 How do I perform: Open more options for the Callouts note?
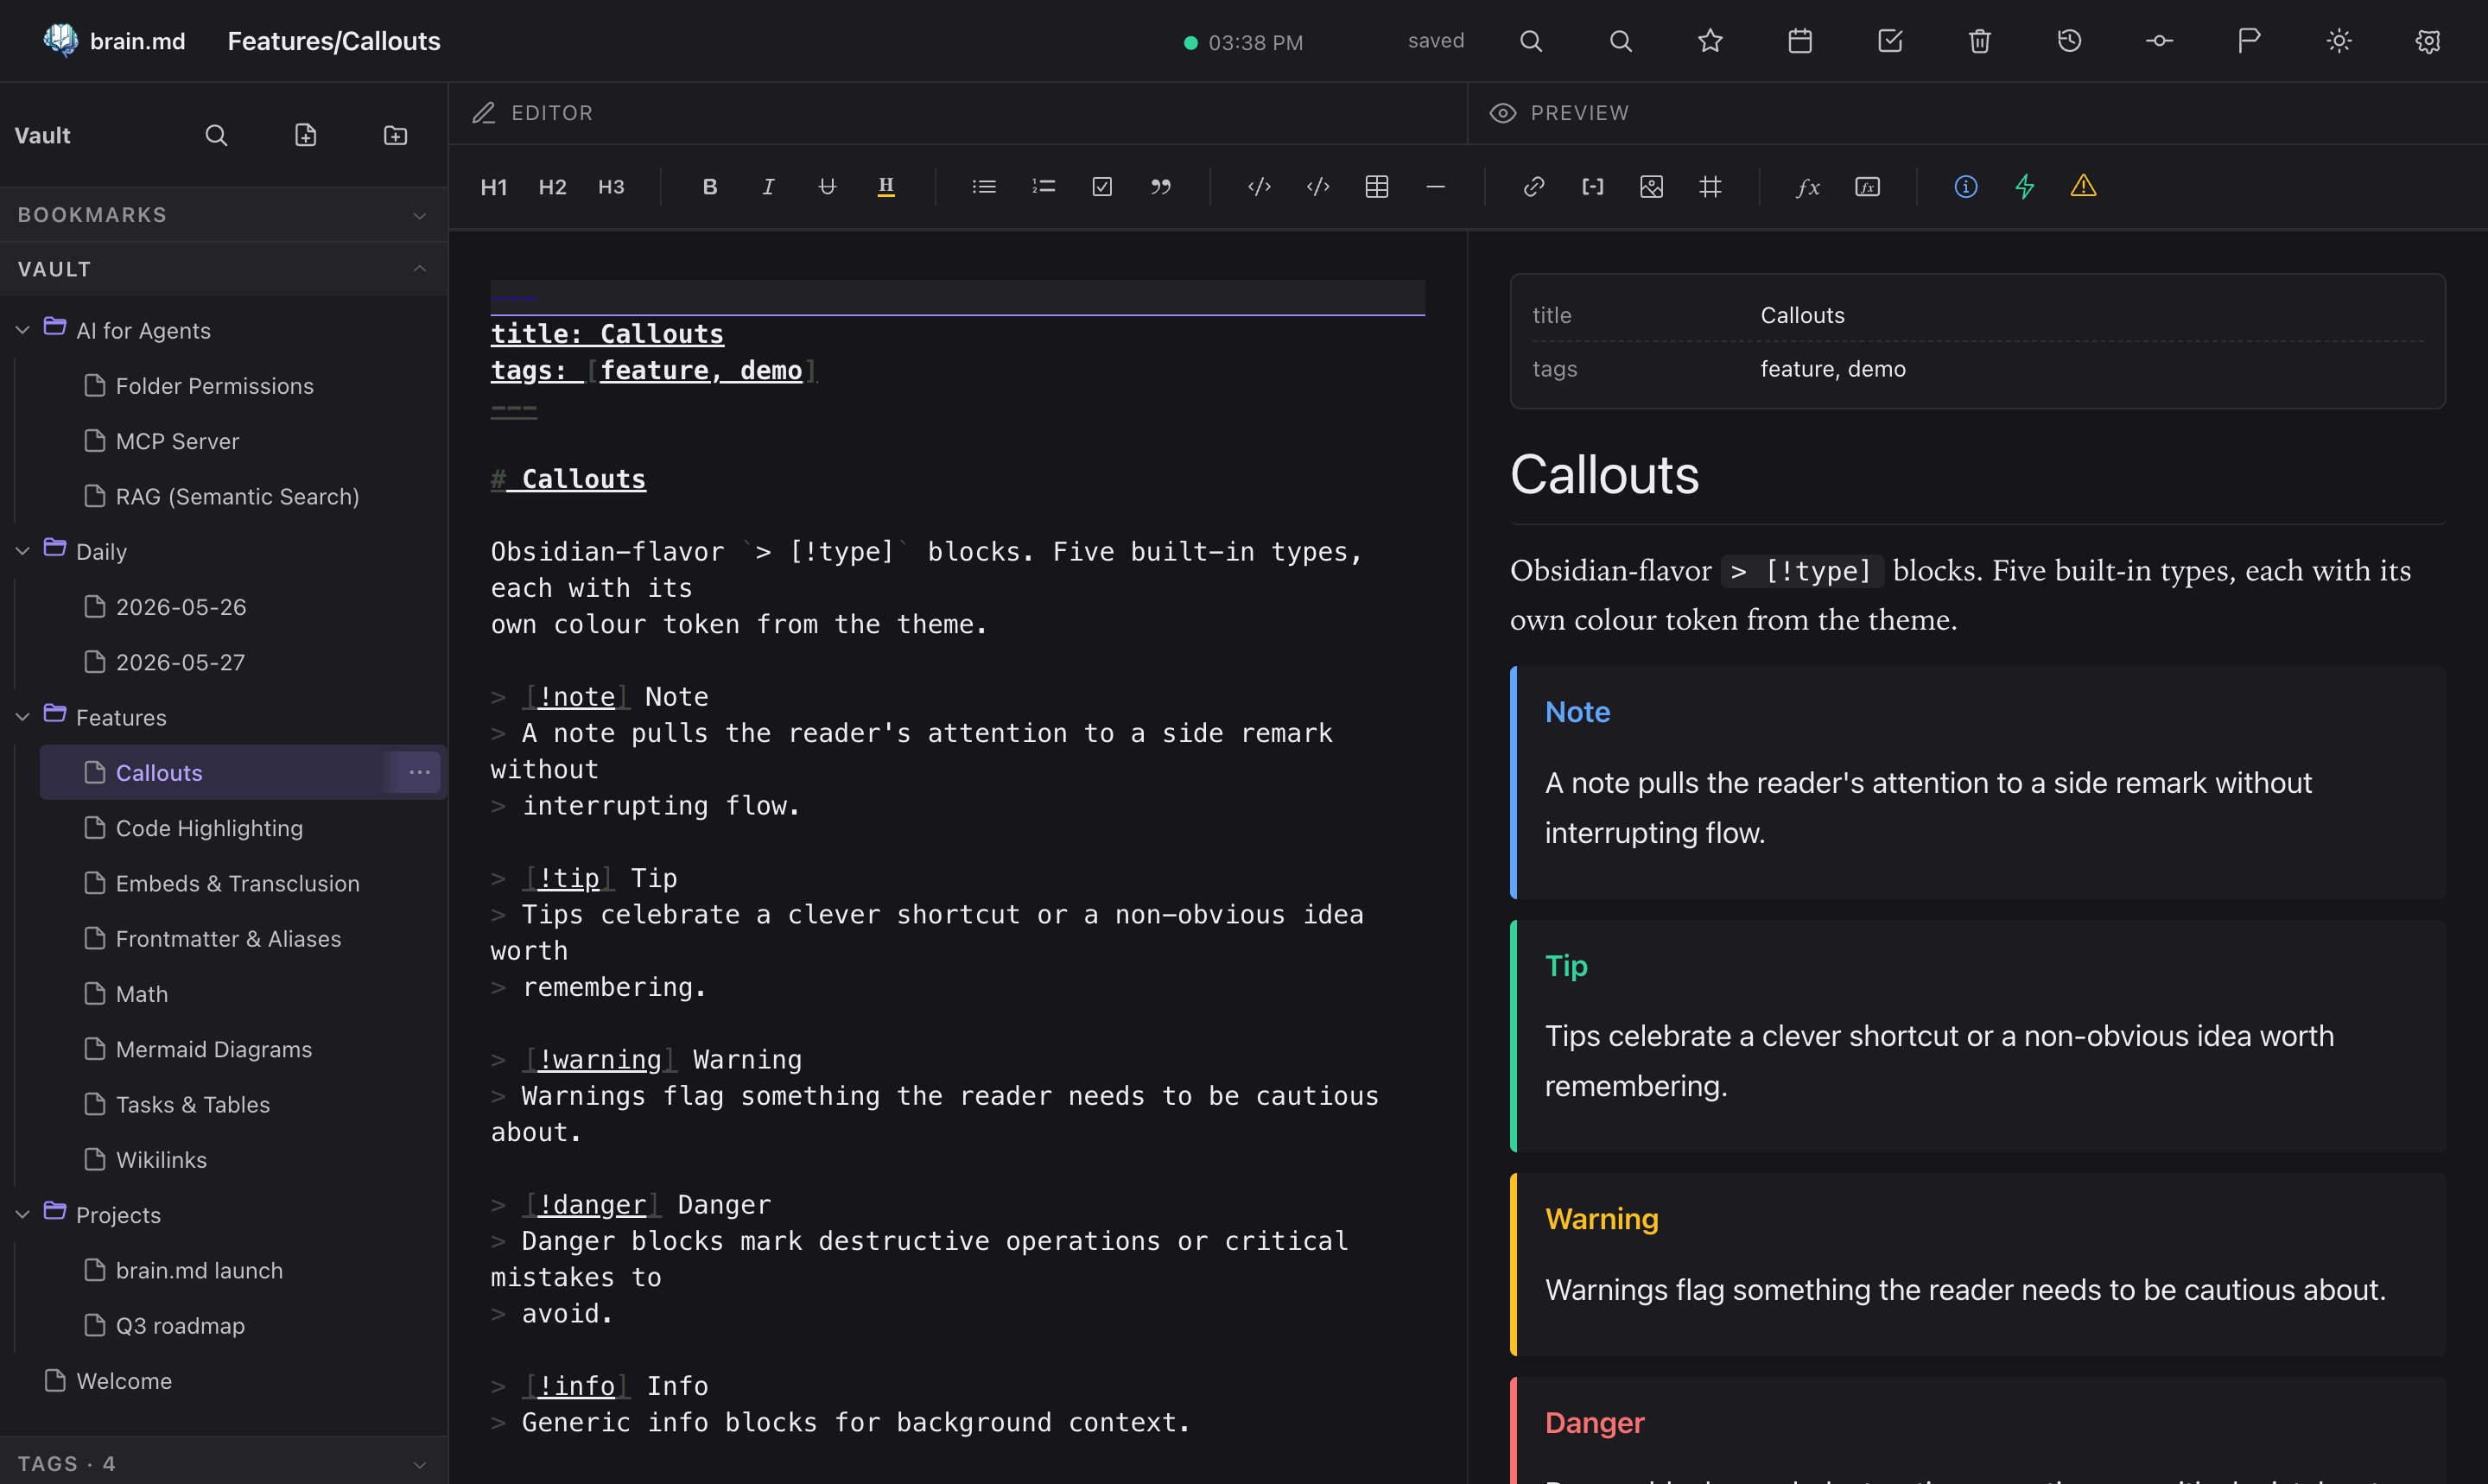tap(419, 772)
